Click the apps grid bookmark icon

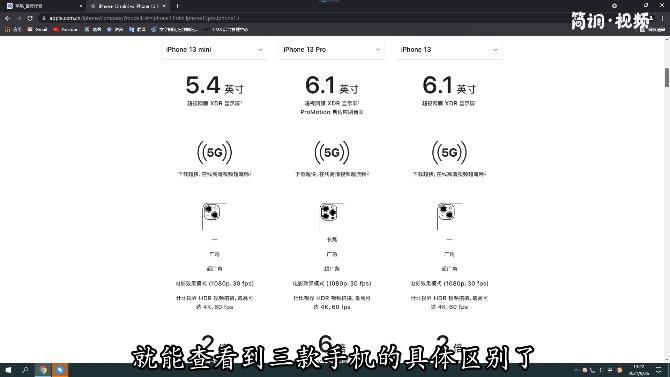click(7, 29)
